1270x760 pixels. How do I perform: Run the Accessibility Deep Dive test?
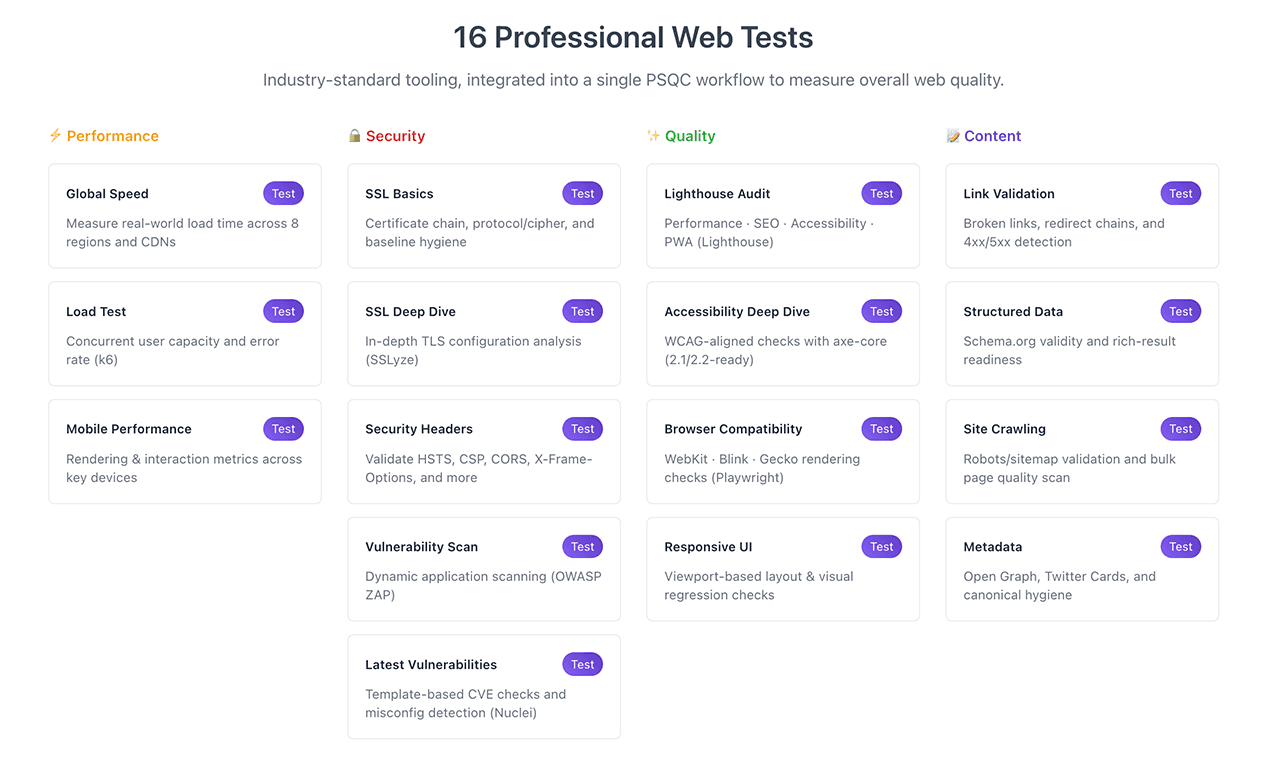click(x=881, y=311)
